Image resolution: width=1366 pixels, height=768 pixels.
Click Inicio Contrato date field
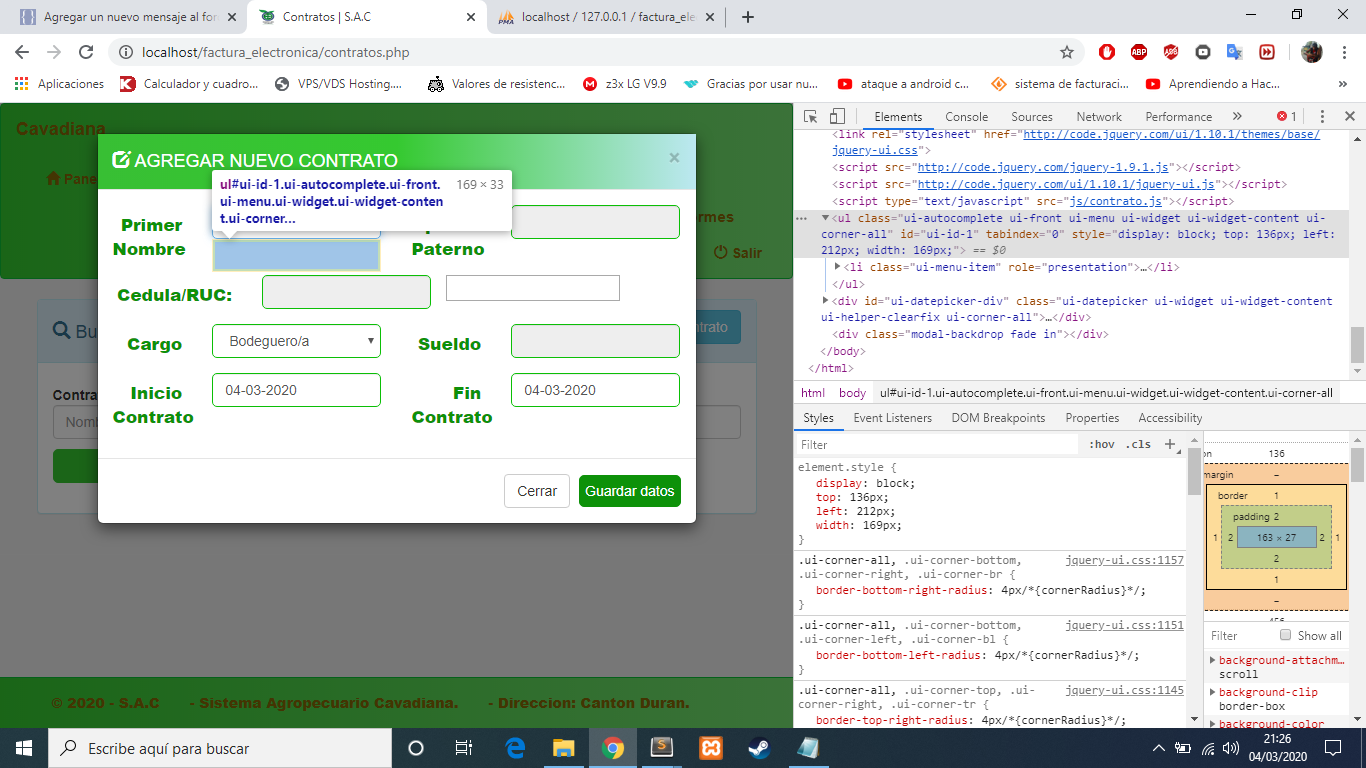click(296, 390)
